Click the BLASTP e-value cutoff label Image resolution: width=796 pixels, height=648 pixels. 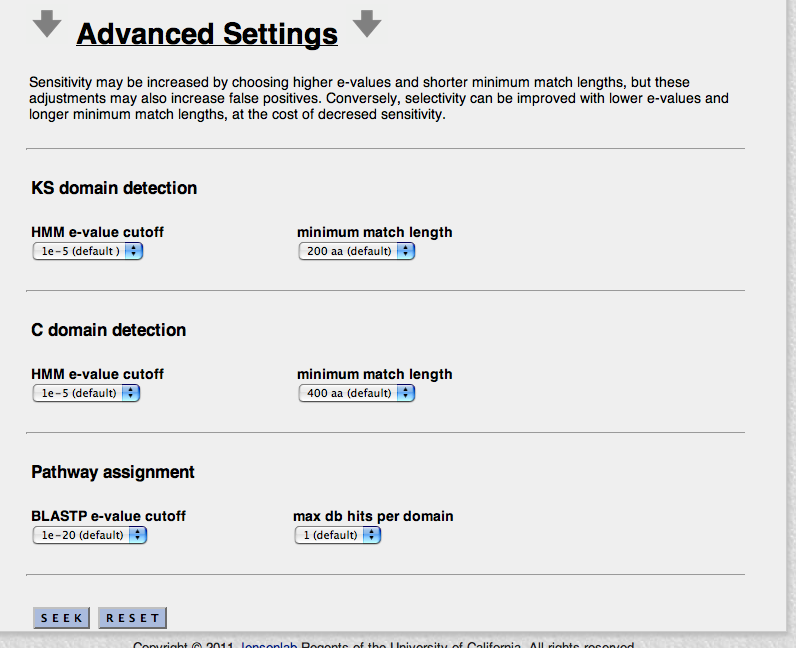pos(108,516)
